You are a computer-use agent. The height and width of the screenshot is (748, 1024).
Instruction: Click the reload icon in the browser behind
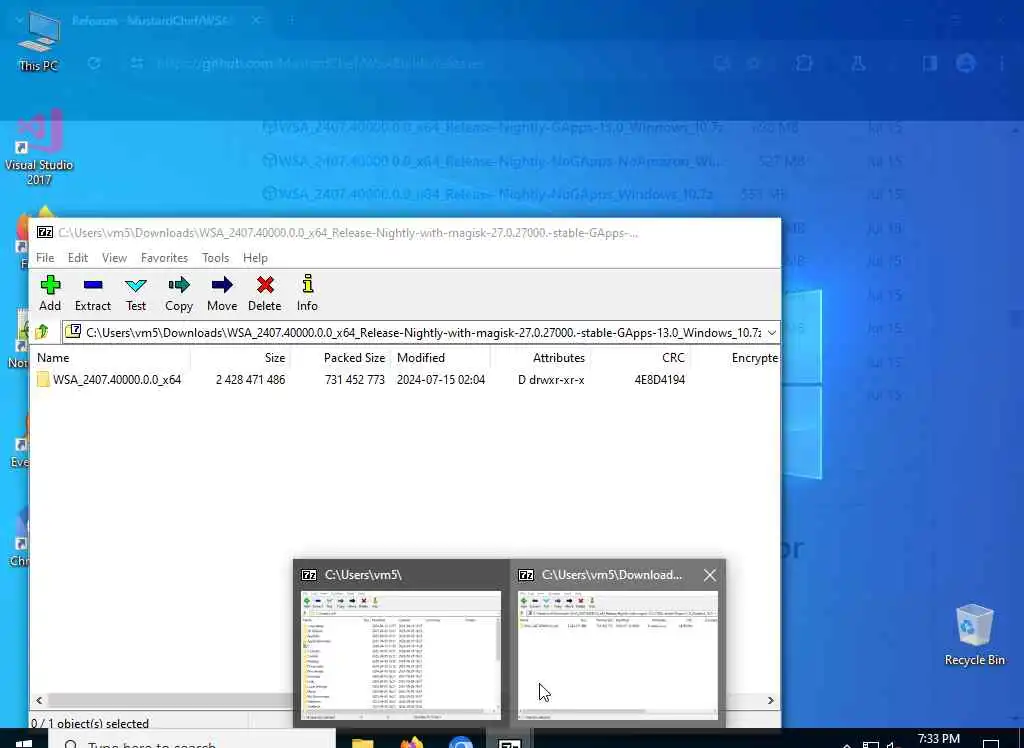coord(94,63)
